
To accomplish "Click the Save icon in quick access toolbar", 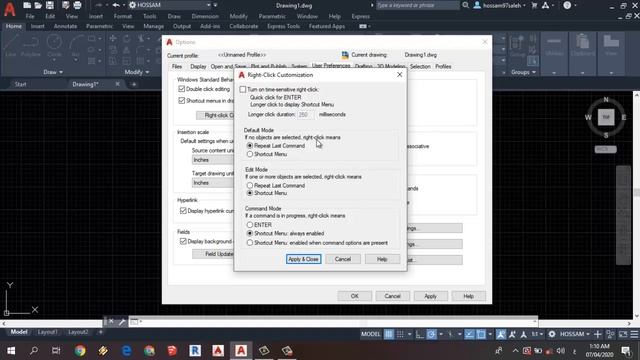I will (x=50, y=5).
